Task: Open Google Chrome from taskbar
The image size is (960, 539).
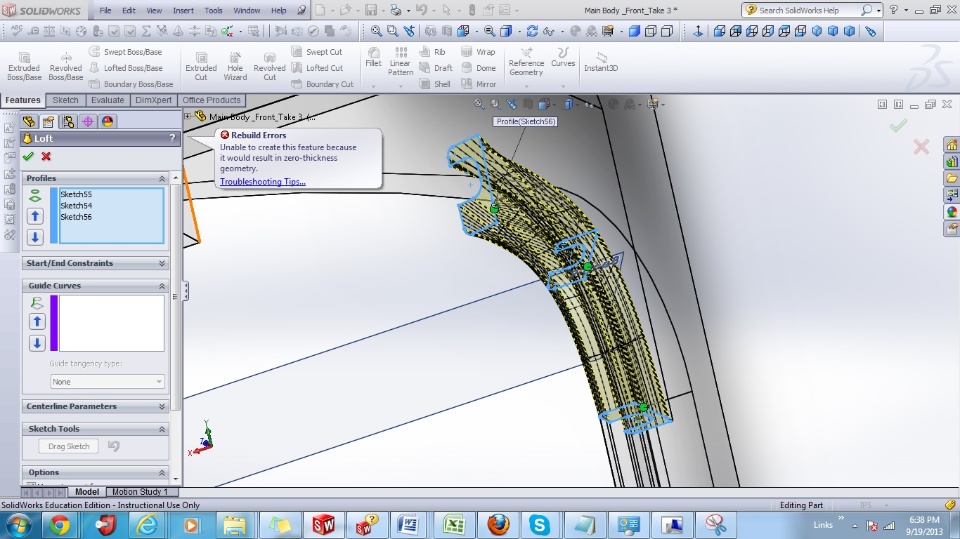Action: pos(59,526)
